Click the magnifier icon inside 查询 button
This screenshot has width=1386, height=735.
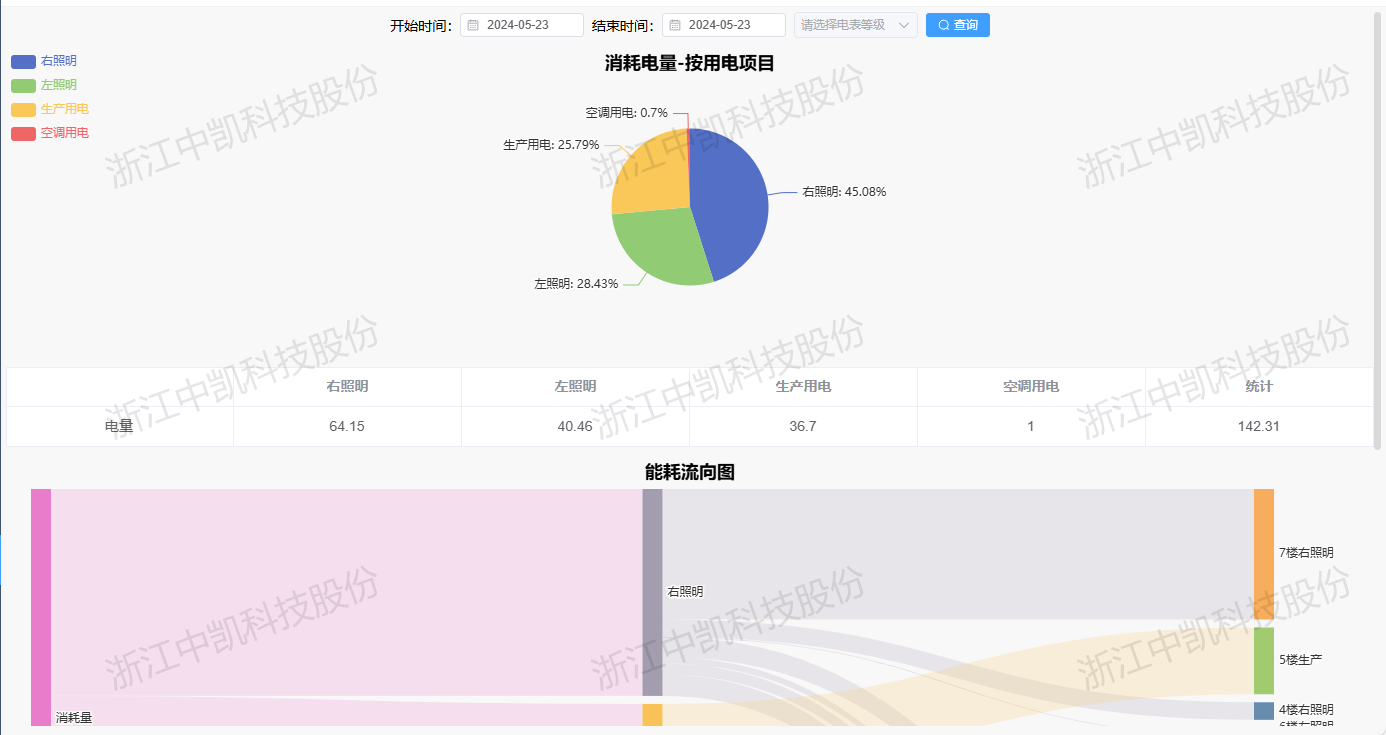click(942, 24)
